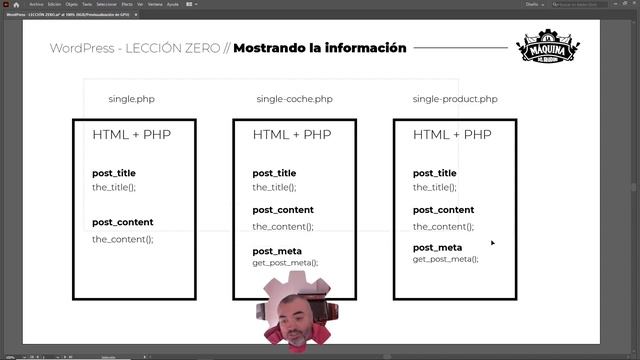Screen dimensions: 640x360
Task: Click 'the_title();' in the single.php box
Action: coord(114,188)
